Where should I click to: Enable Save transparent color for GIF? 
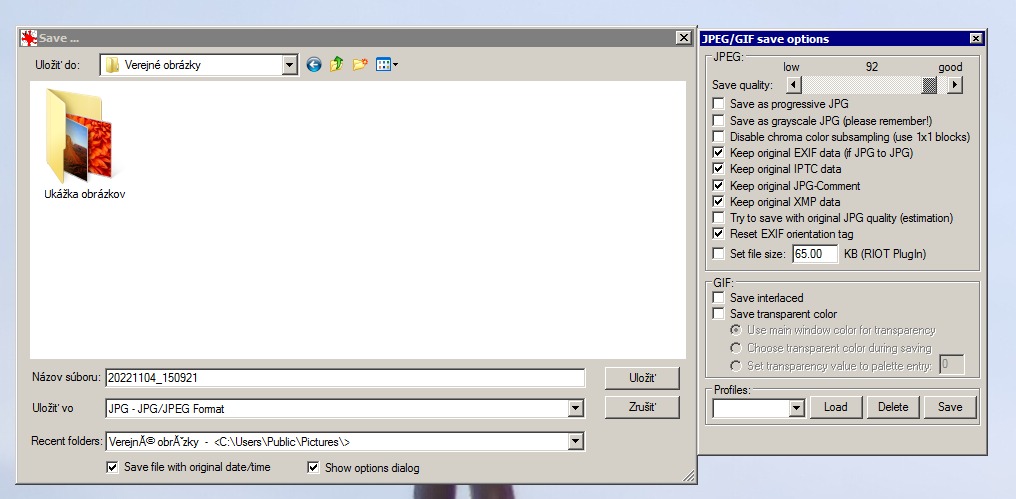718,314
